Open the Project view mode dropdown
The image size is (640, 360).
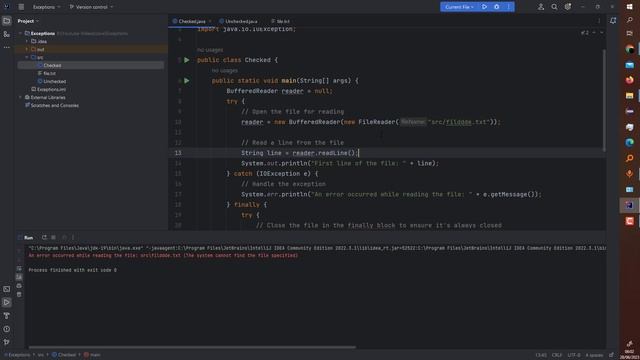pyautogui.click(x=28, y=21)
